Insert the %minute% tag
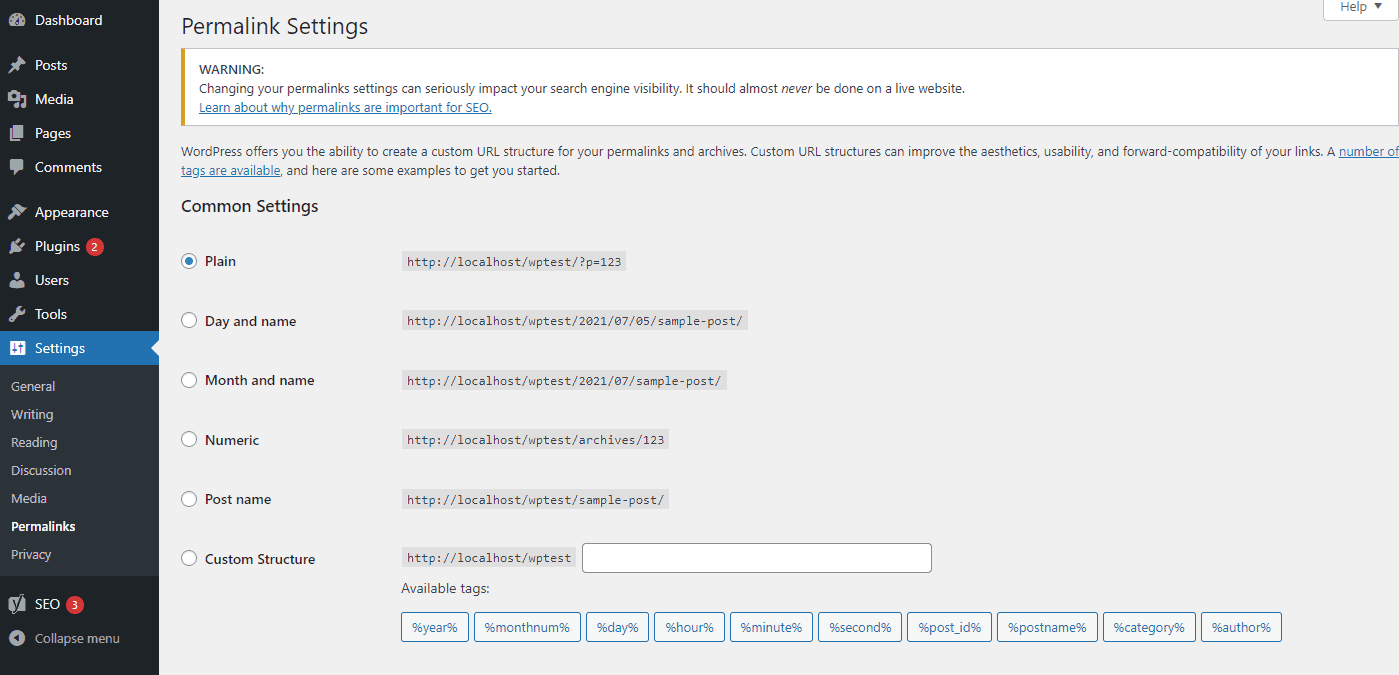Viewport: 1399px width, 675px height. [771, 627]
